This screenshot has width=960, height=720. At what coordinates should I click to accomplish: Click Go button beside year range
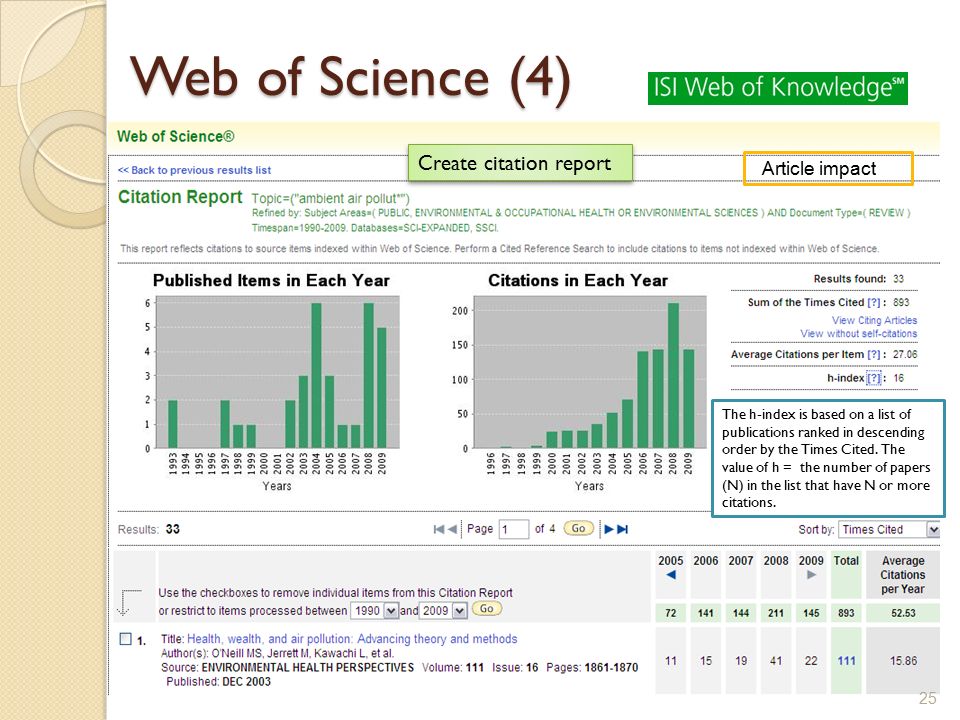(x=487, y=609)
